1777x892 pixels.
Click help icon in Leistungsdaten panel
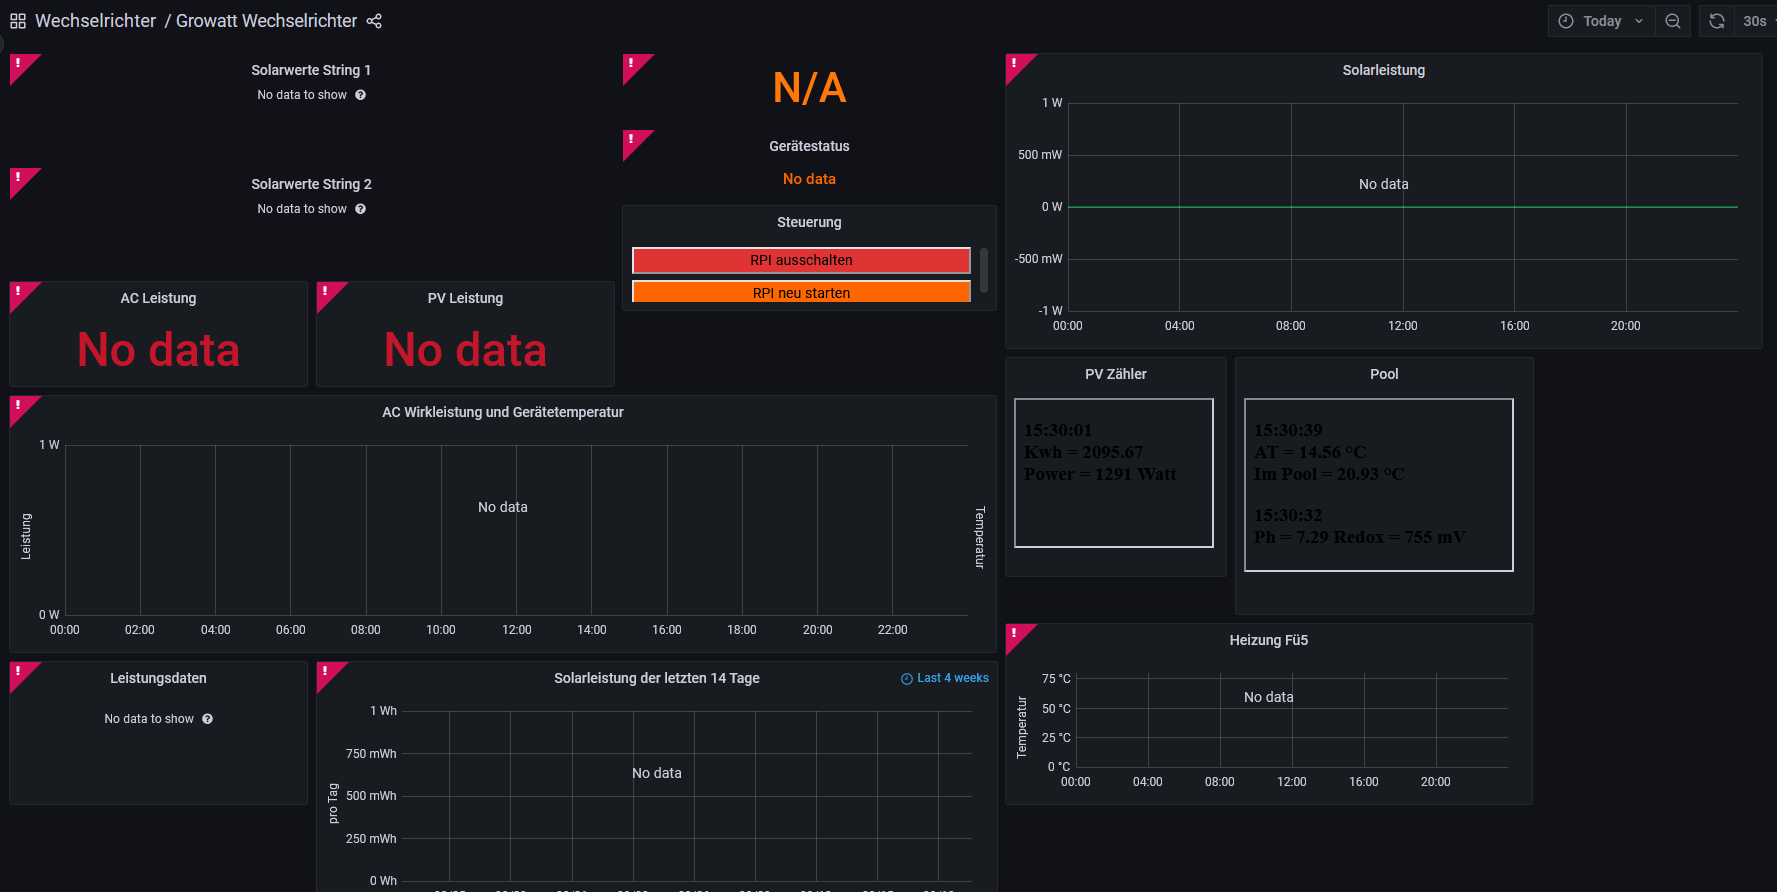(208, 719)
